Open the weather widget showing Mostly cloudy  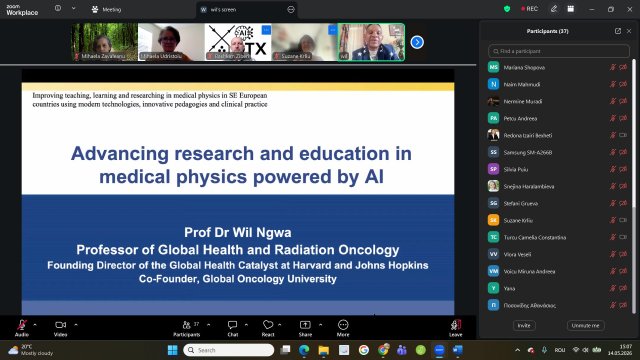point(31,350)
